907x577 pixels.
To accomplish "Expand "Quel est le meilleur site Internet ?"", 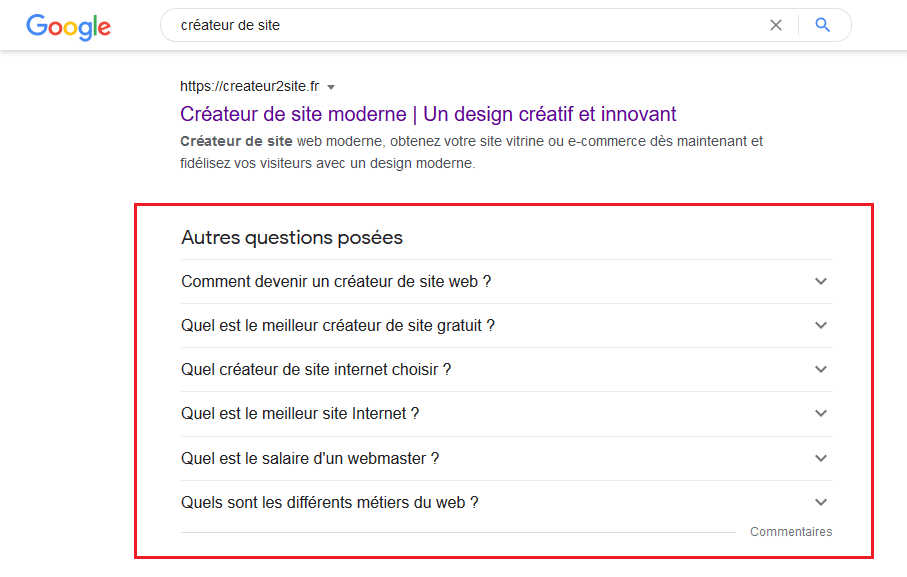I will 507,413.
